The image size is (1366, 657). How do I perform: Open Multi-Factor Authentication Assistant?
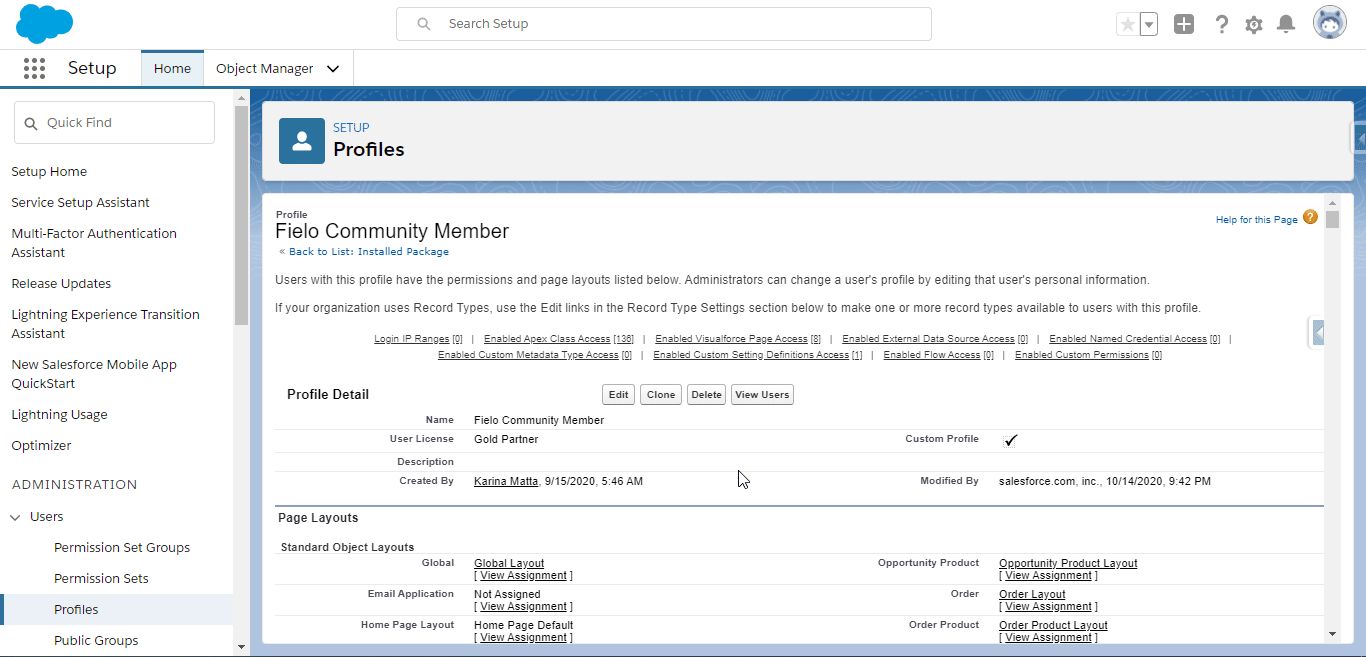pyautogui.click(x=94, y=243)
